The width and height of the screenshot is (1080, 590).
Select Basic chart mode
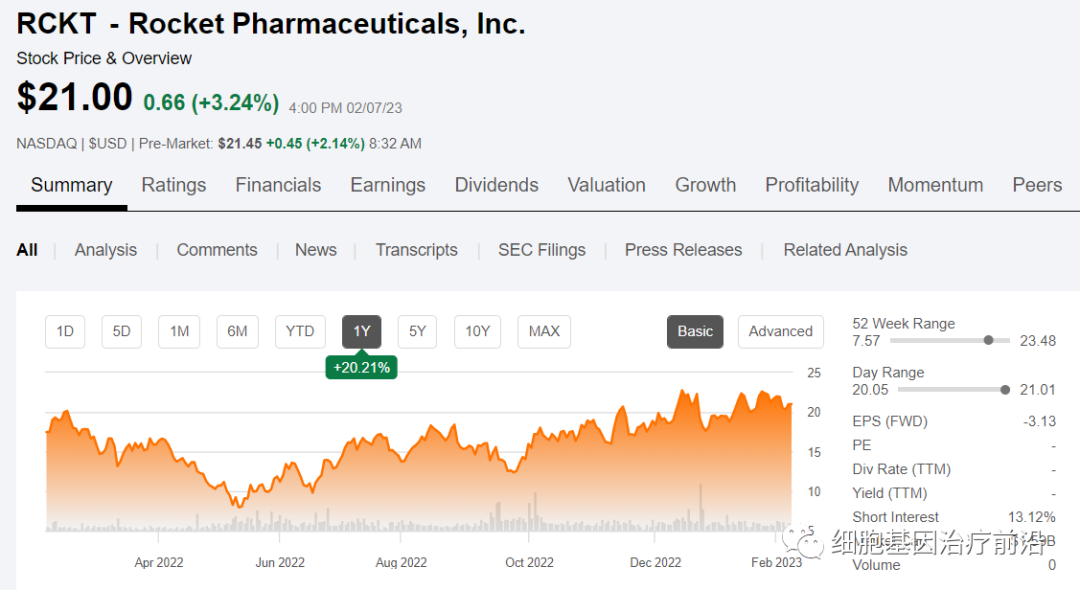(x=695, y=331)
